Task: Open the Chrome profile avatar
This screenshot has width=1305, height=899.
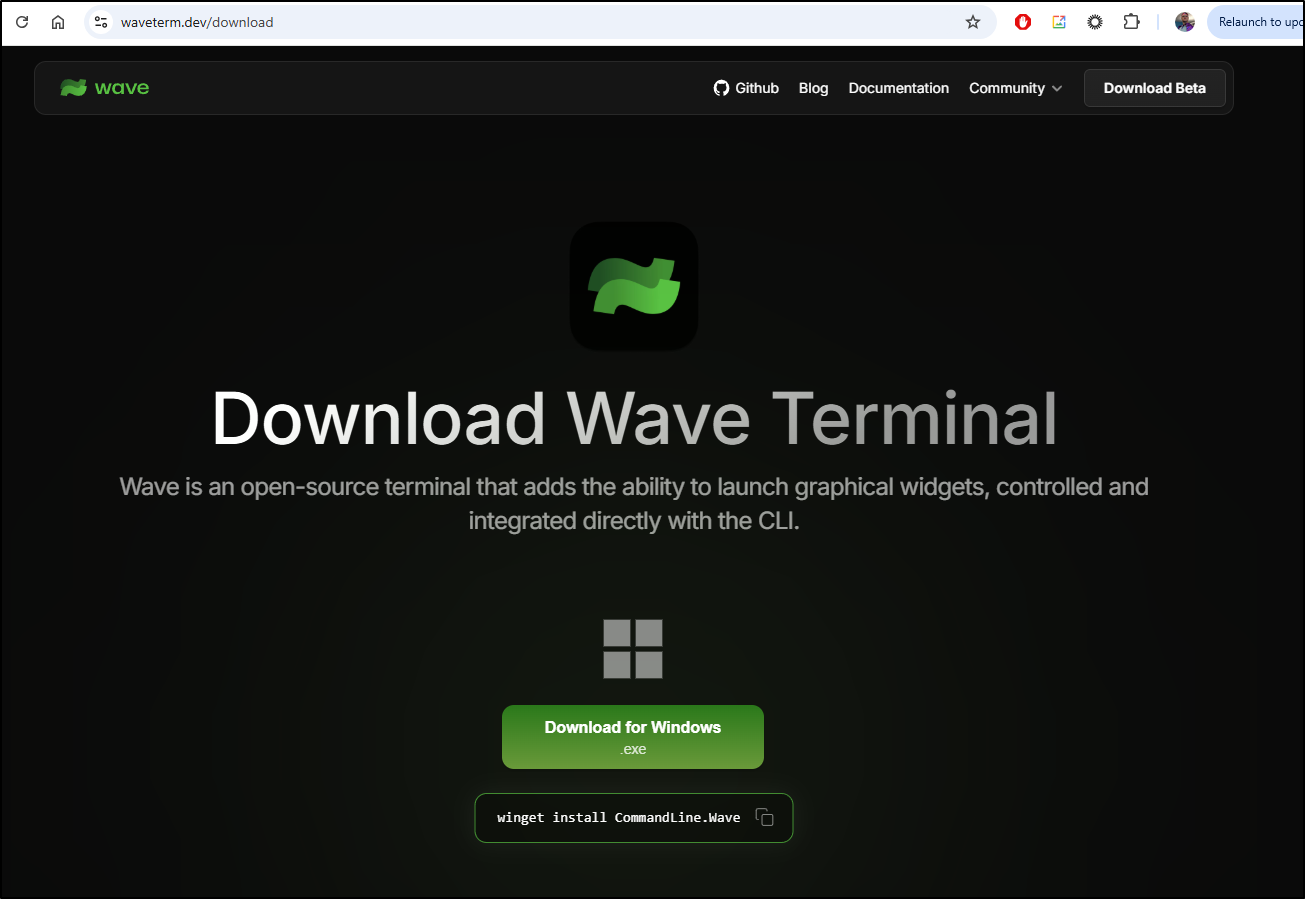Action: (1185, 22)
